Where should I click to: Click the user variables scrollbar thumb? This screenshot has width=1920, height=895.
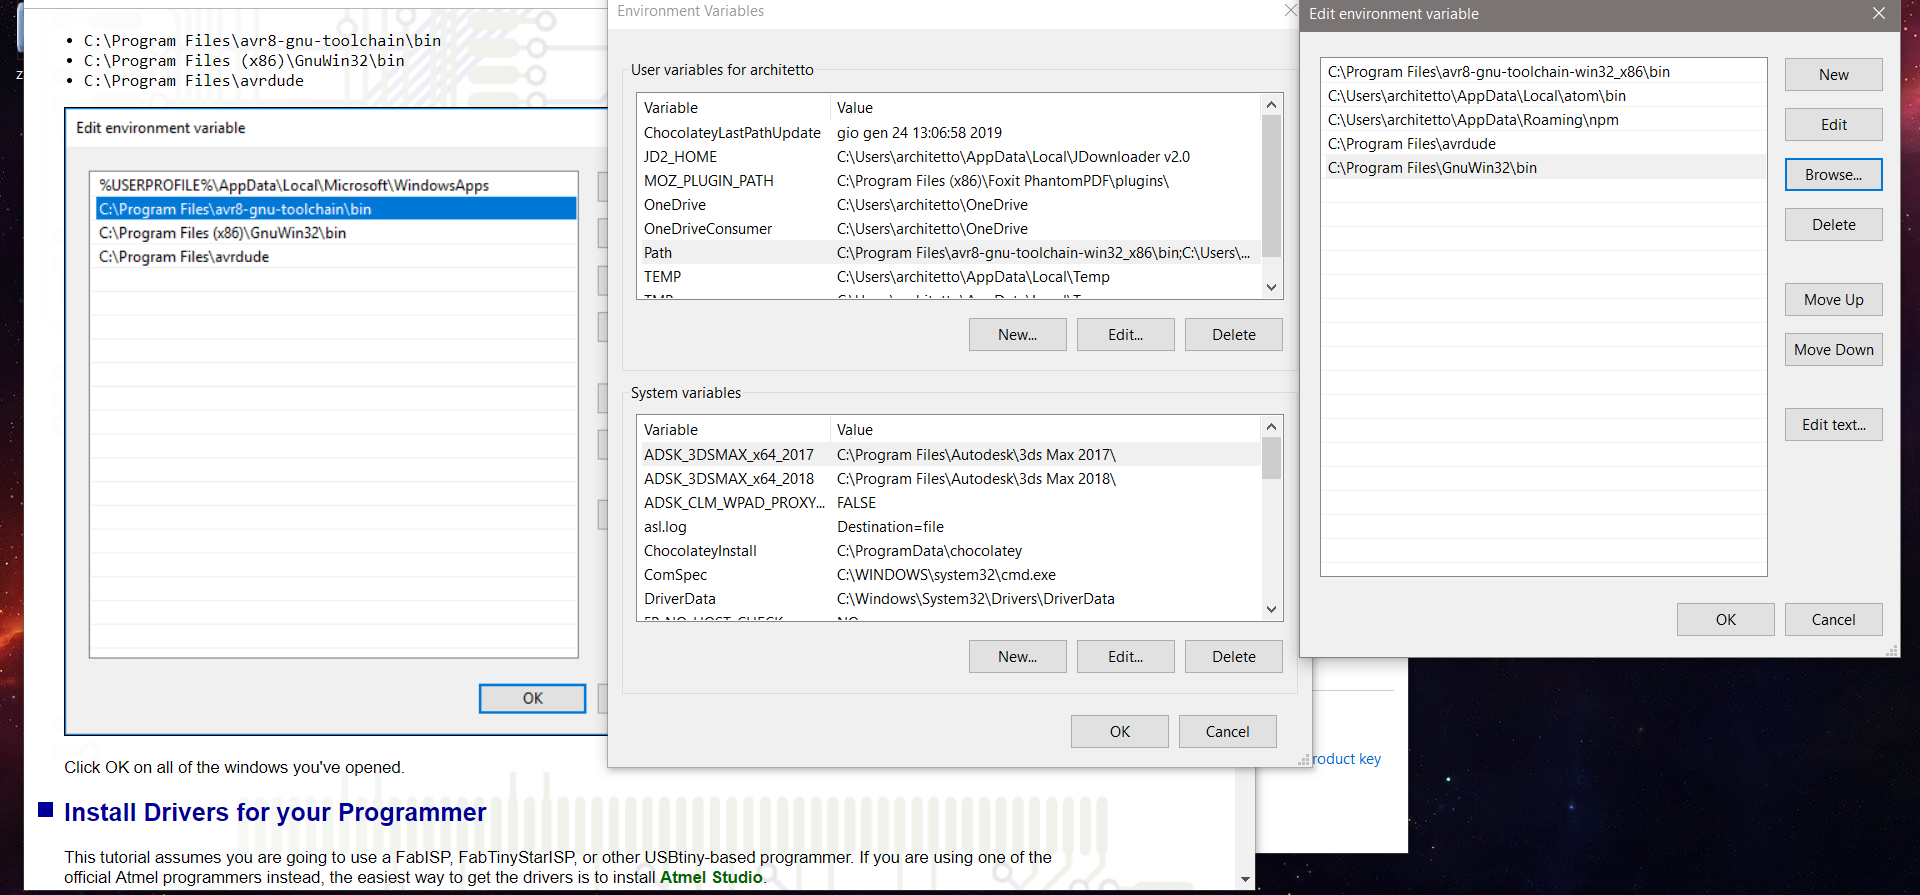coord(1271,186)
